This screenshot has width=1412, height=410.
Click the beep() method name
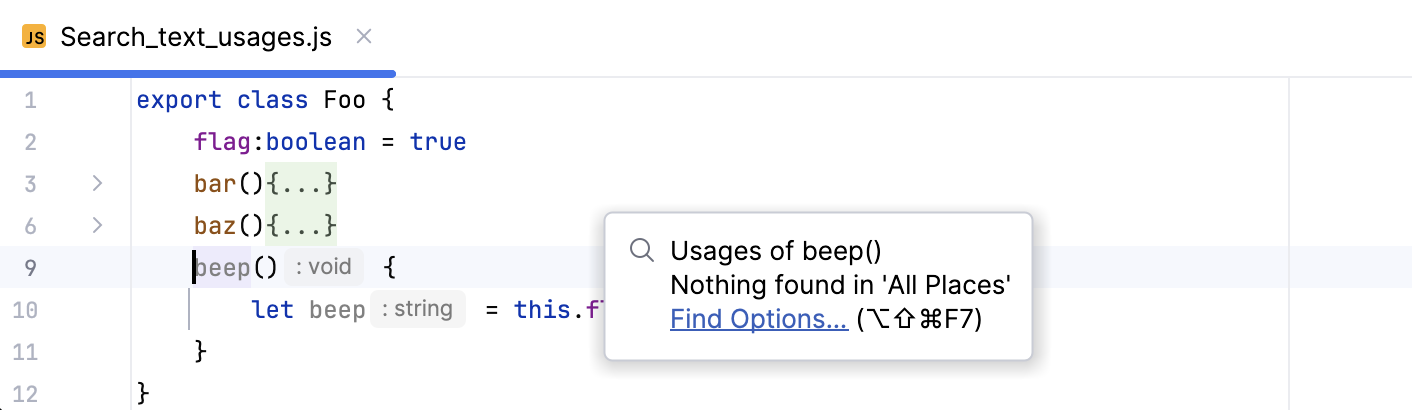pos(222,267)
